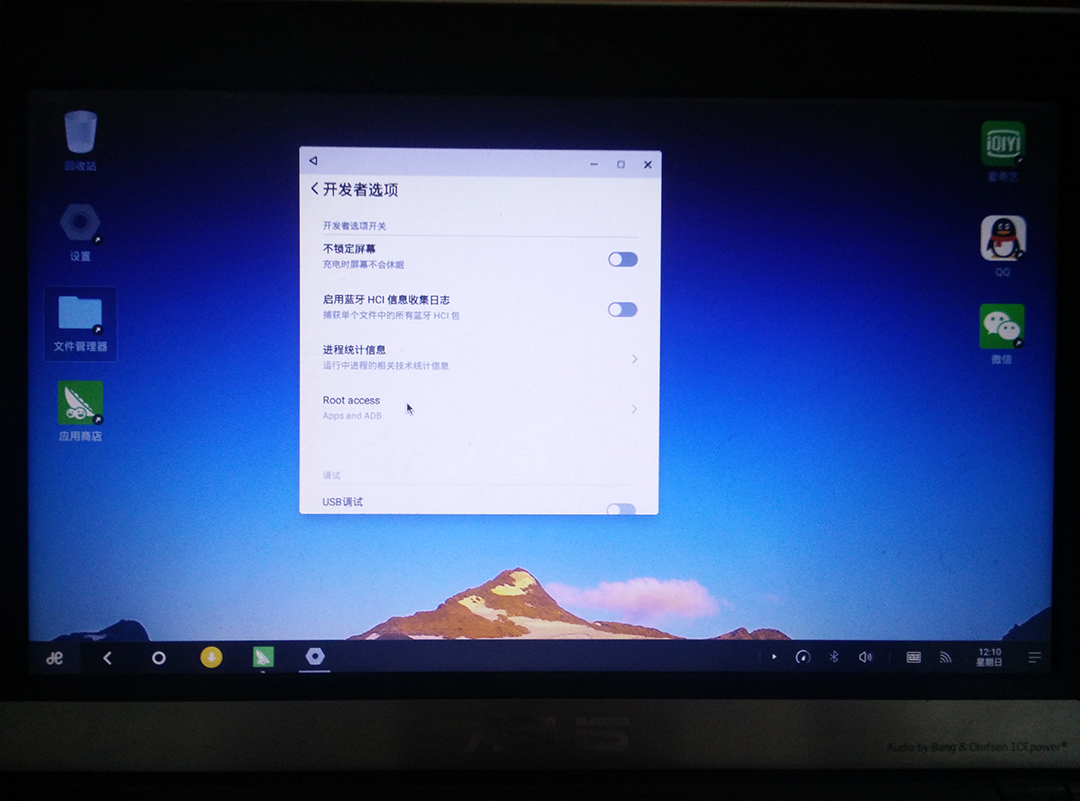Launch QQ from the desktop
This screenshot has width=1080, height=801.
click(x=1001, y=237)
